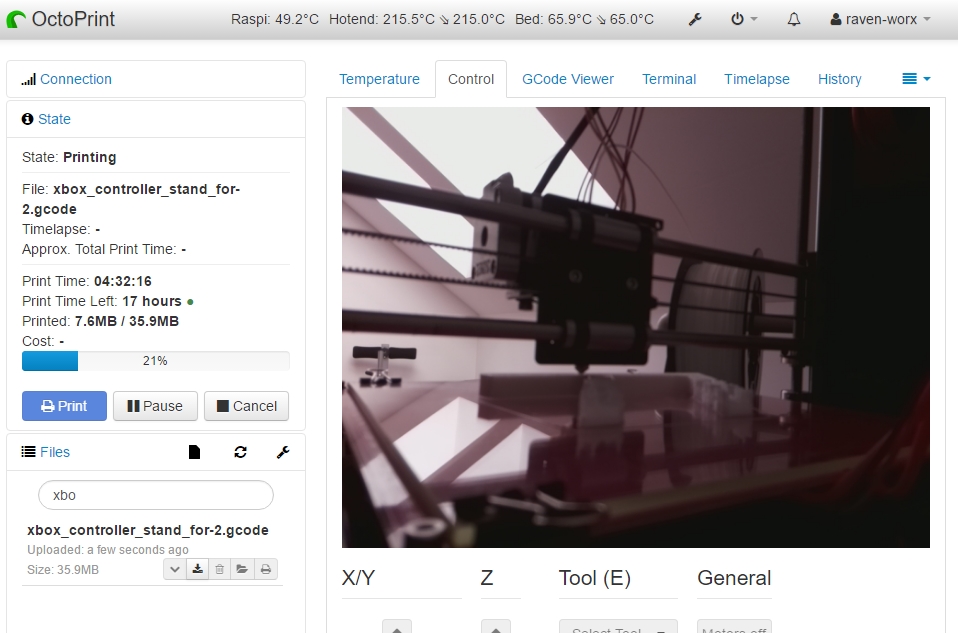The image size is (958, 633).
Task: Open the notifications bell
Action: tap(794, 20)
